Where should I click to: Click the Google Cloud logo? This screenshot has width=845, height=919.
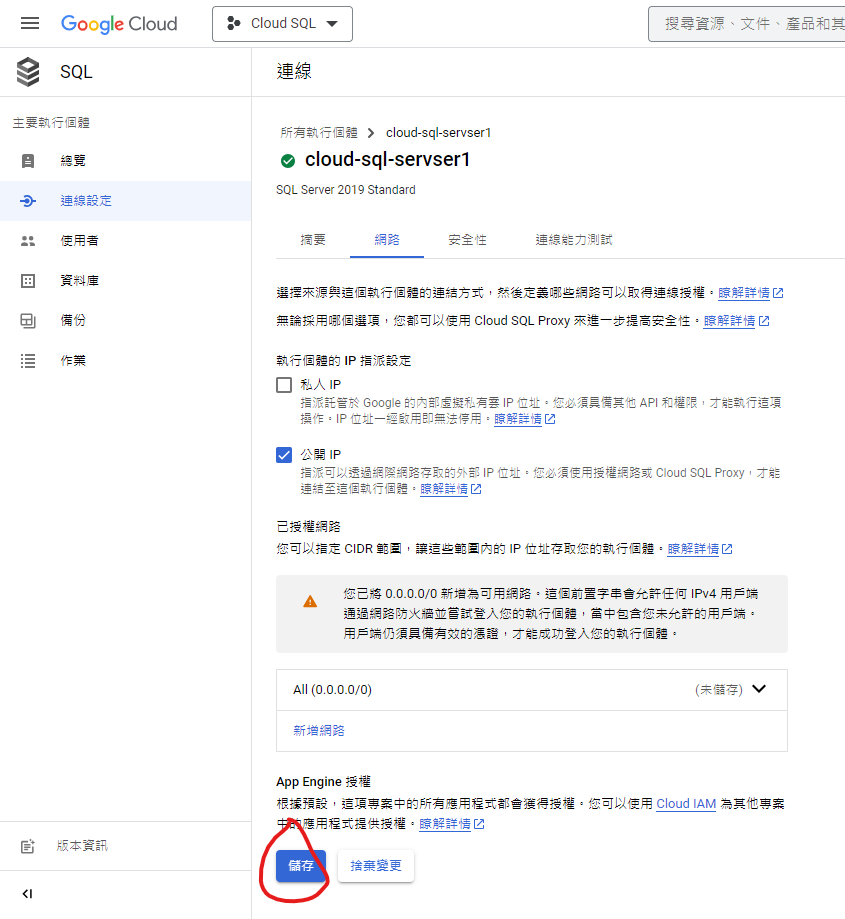(119, 24)
